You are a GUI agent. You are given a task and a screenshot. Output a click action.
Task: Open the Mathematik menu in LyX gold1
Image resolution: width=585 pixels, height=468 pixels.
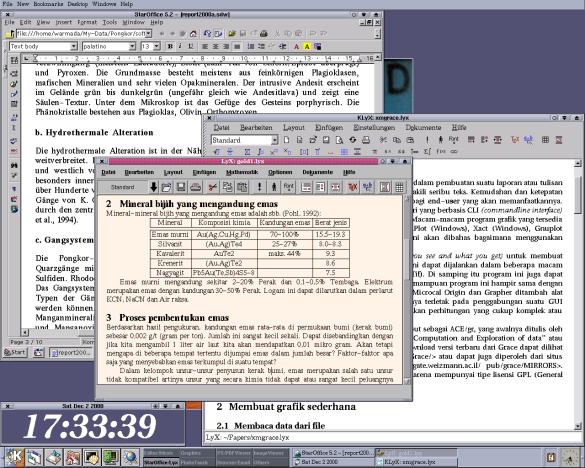click(242, 172)
